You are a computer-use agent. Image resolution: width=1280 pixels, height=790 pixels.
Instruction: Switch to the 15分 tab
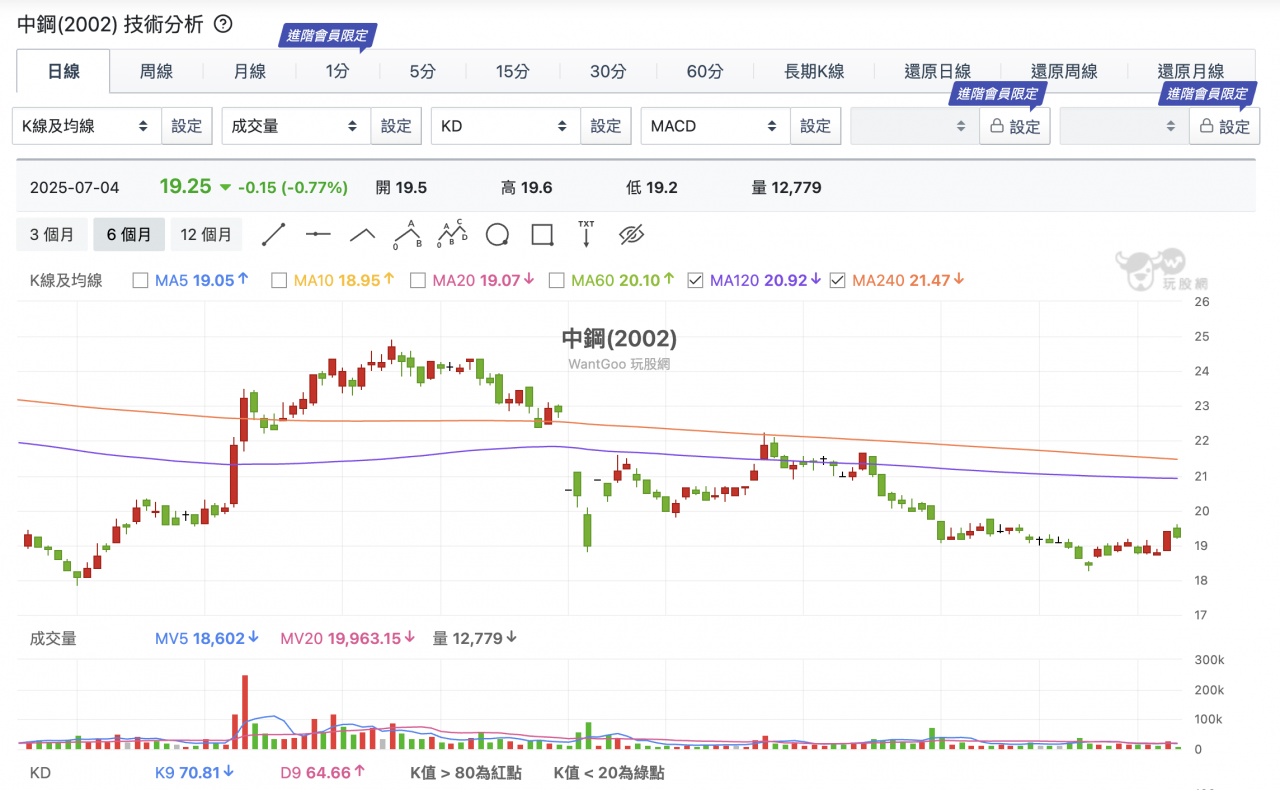(512, 71)
